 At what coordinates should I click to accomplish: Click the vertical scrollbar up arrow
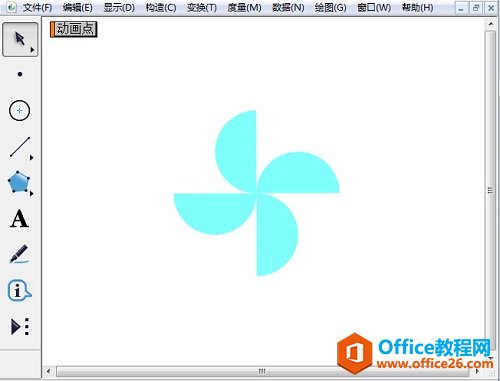491,24
